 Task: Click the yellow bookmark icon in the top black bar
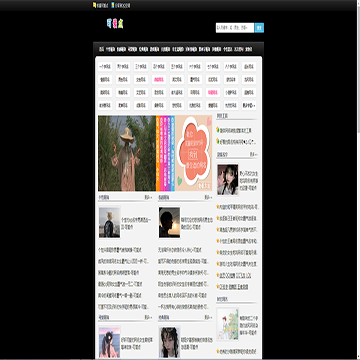[x=95, y=5]
